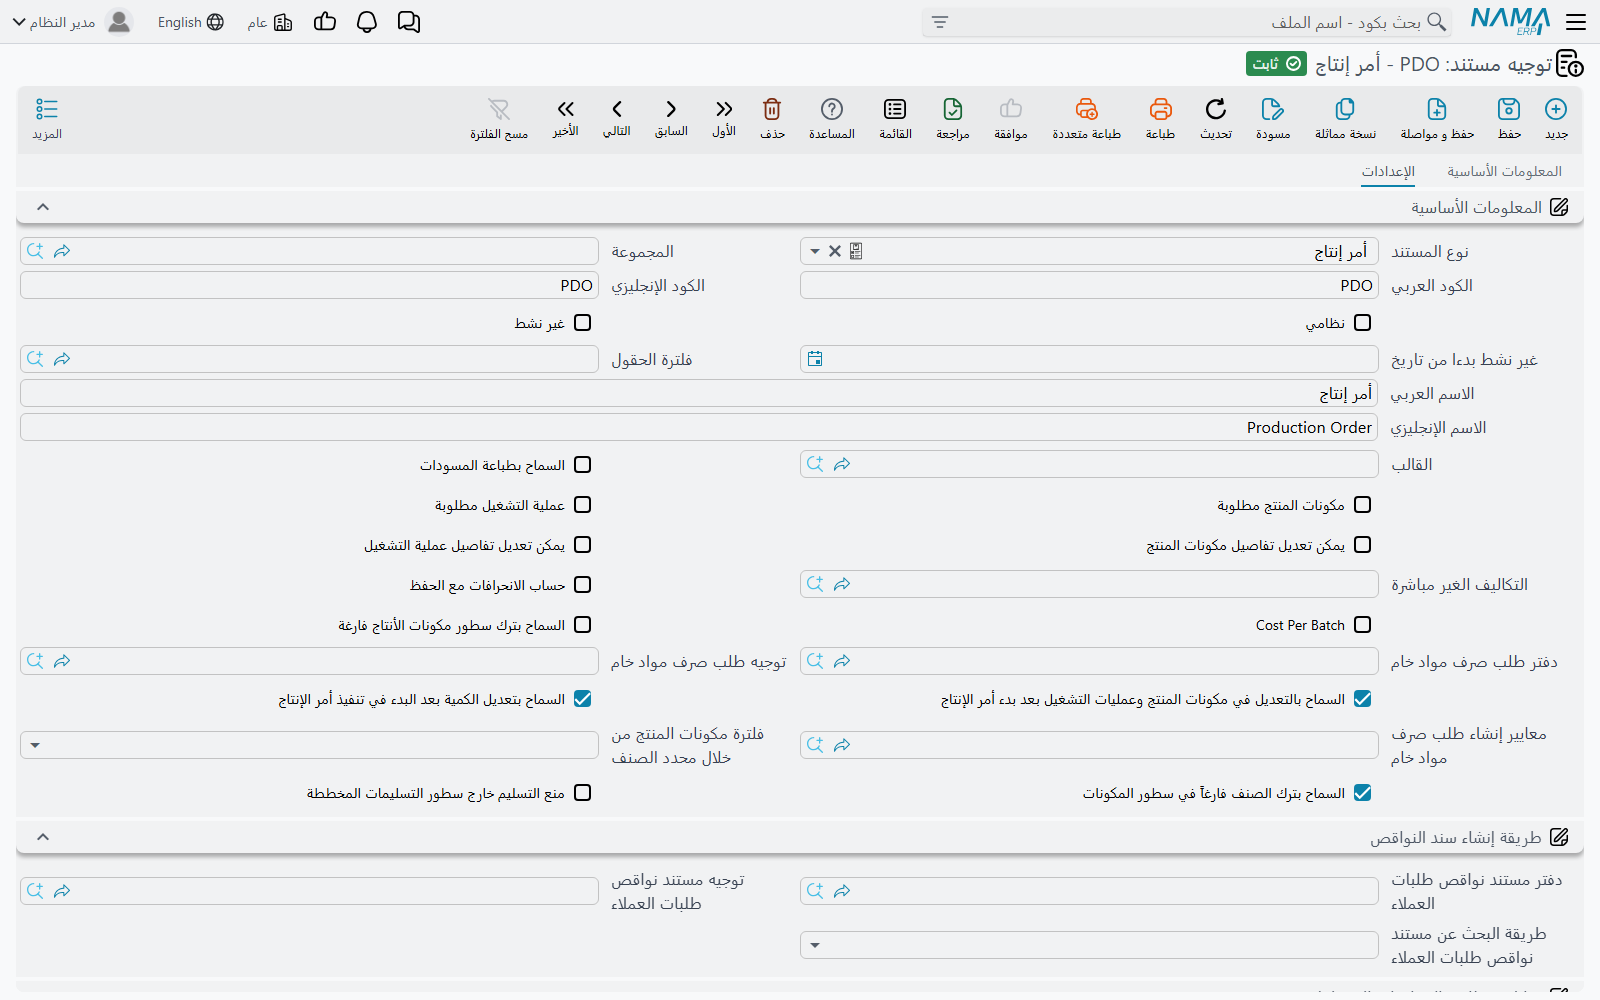Click the مسح الفلترة (Clear filter) button
This screenshot has height=1000, width=1600.
pyautogui.click(x=499, y=118)
